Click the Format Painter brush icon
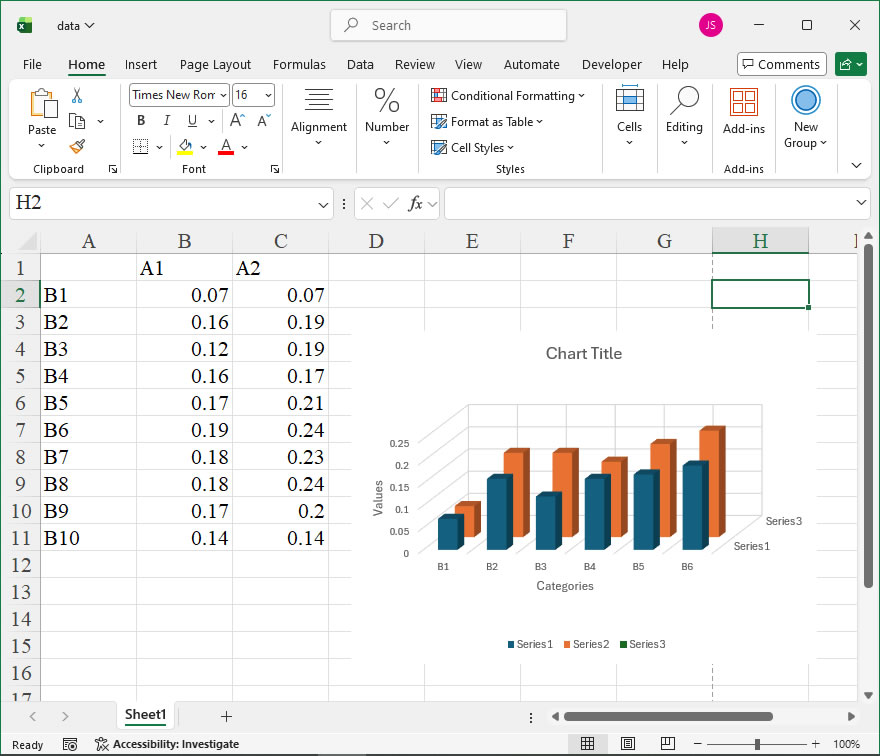The image size is (880, 756). [x=77, y=146]
